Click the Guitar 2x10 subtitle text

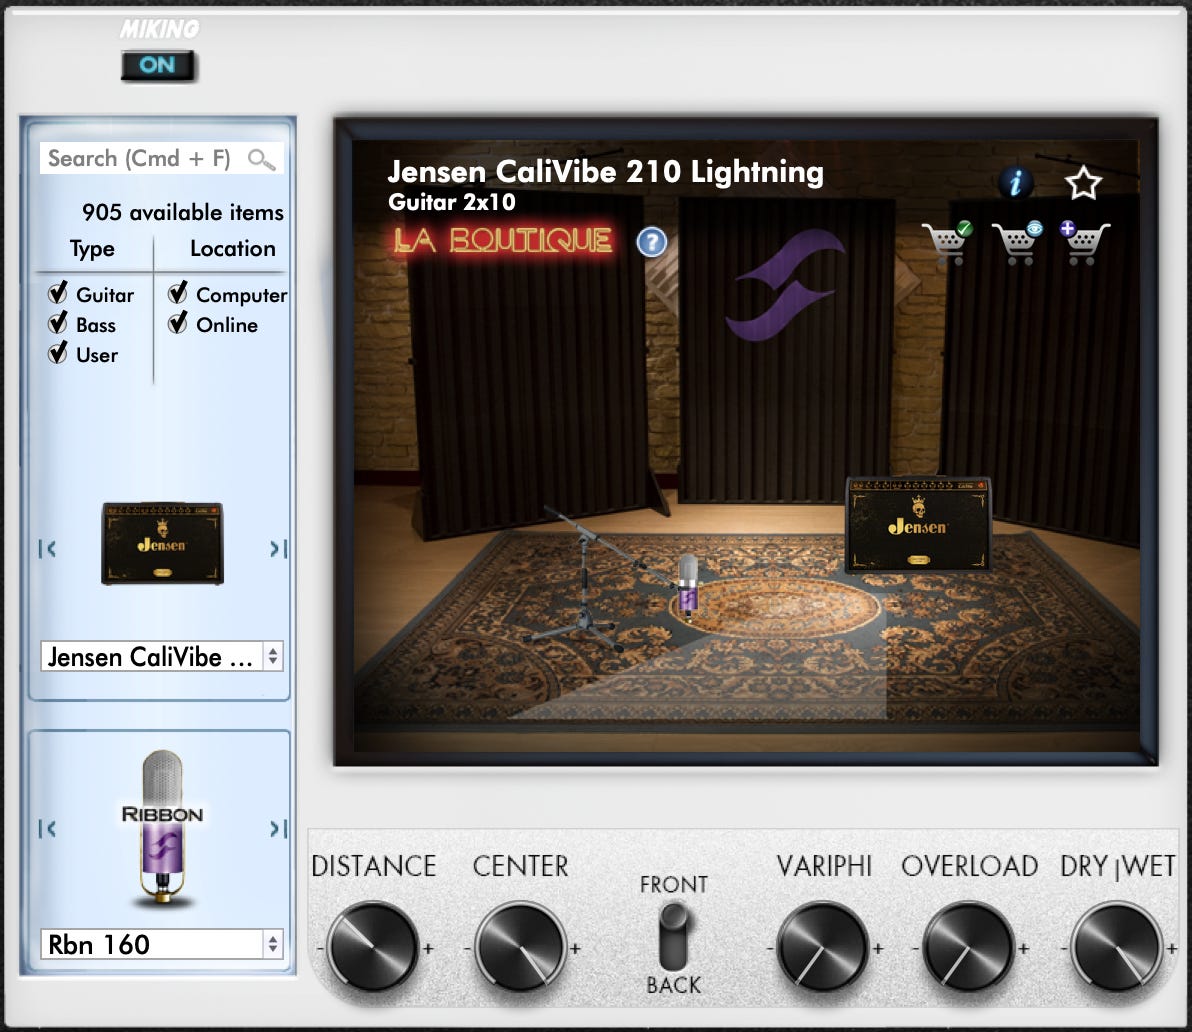coord(452,202)
